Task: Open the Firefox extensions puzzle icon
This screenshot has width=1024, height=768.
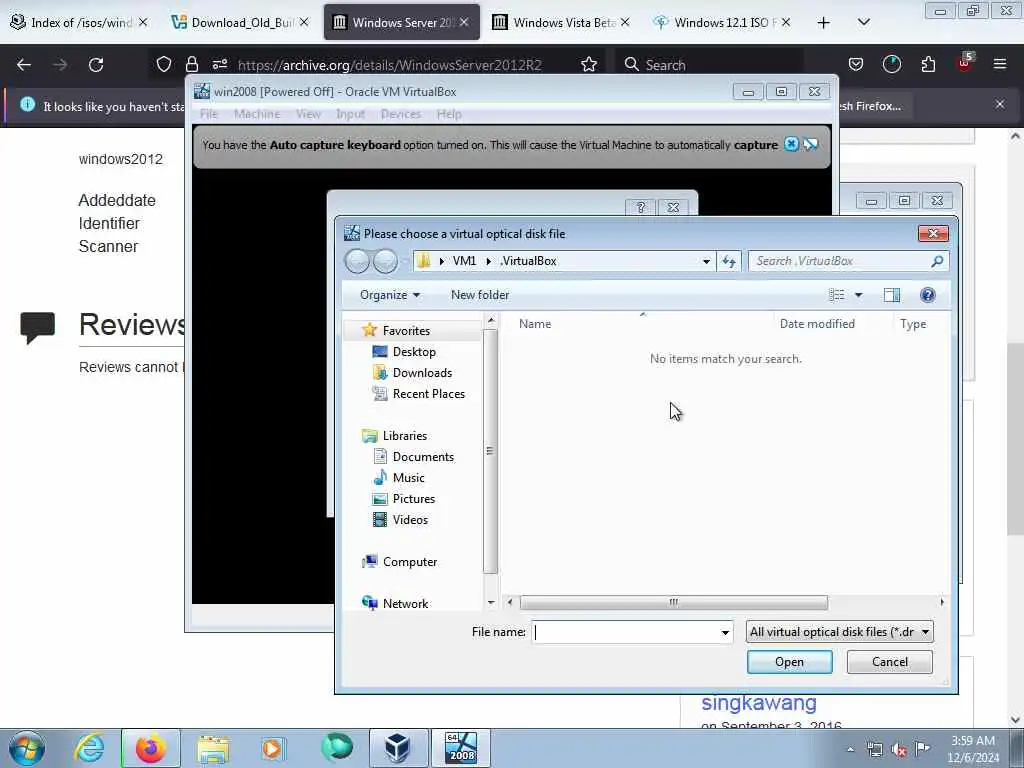Action: tap(928, 64)
